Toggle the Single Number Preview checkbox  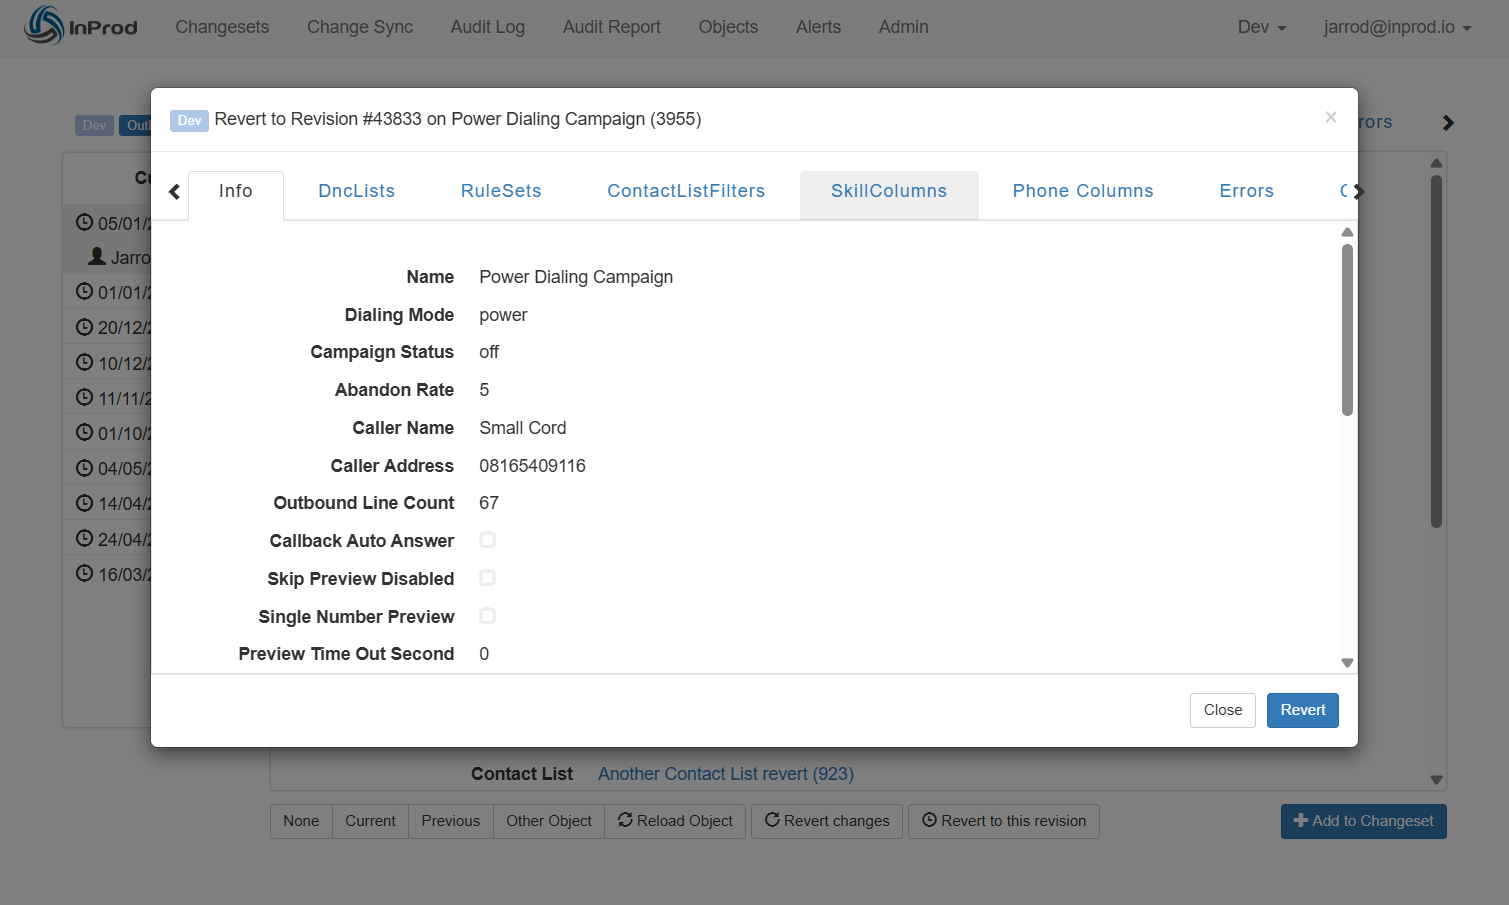click(488, 617)
